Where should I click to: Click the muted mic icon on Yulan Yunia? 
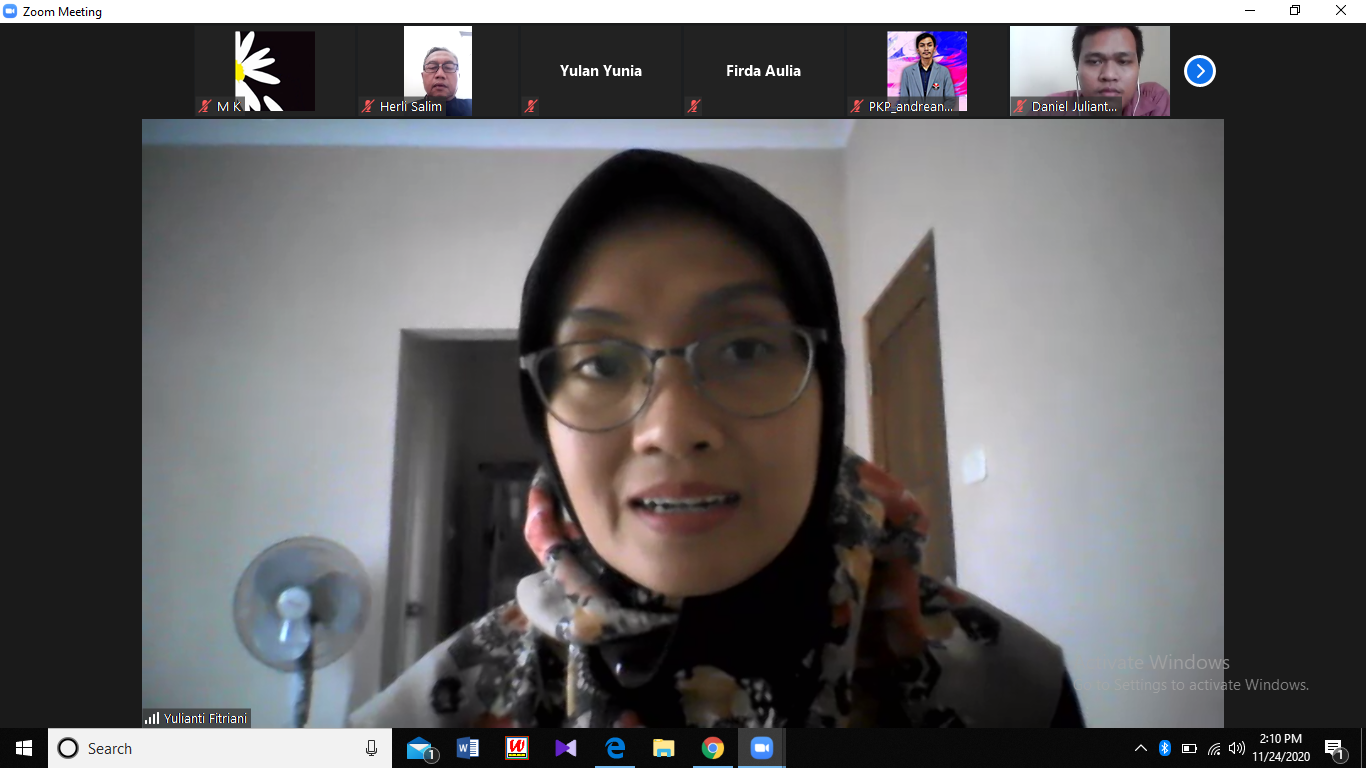531,106
